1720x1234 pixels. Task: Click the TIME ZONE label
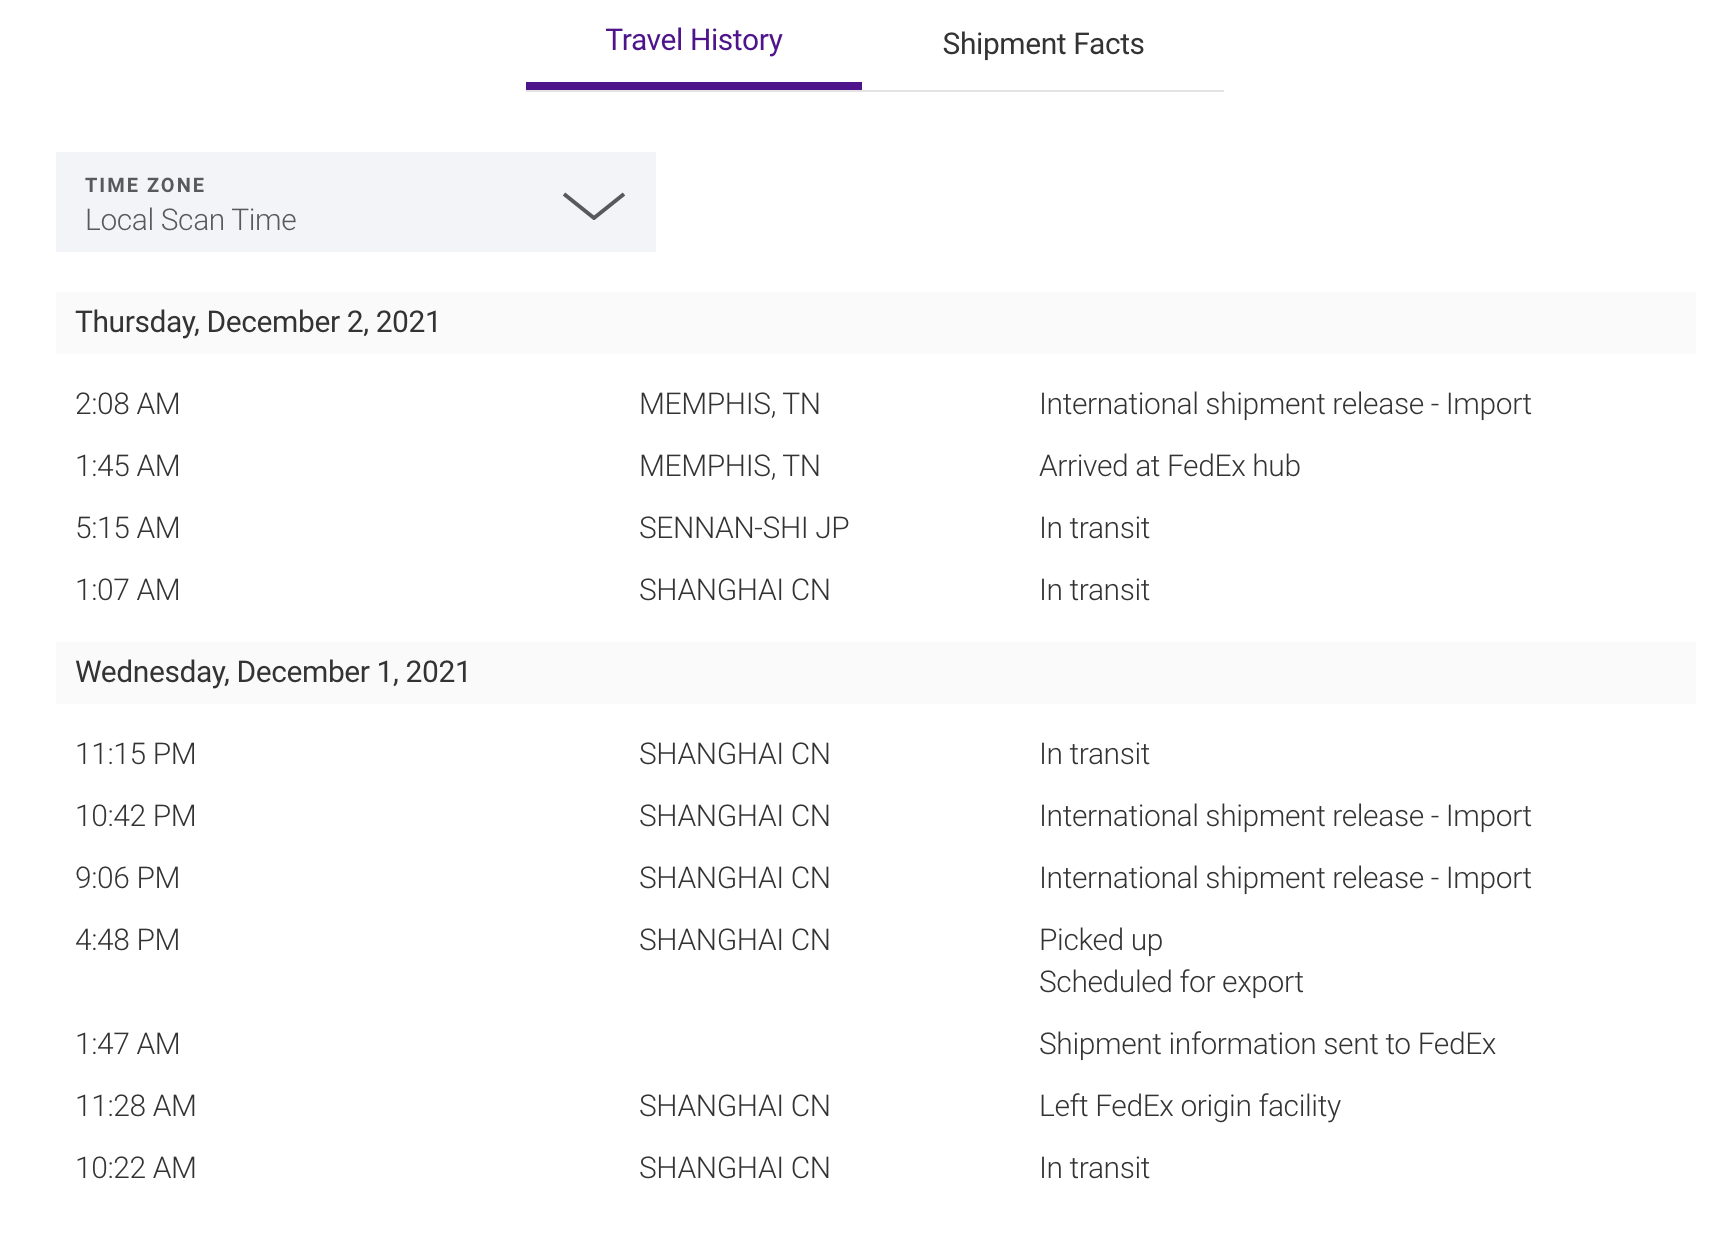coord(145,185)
